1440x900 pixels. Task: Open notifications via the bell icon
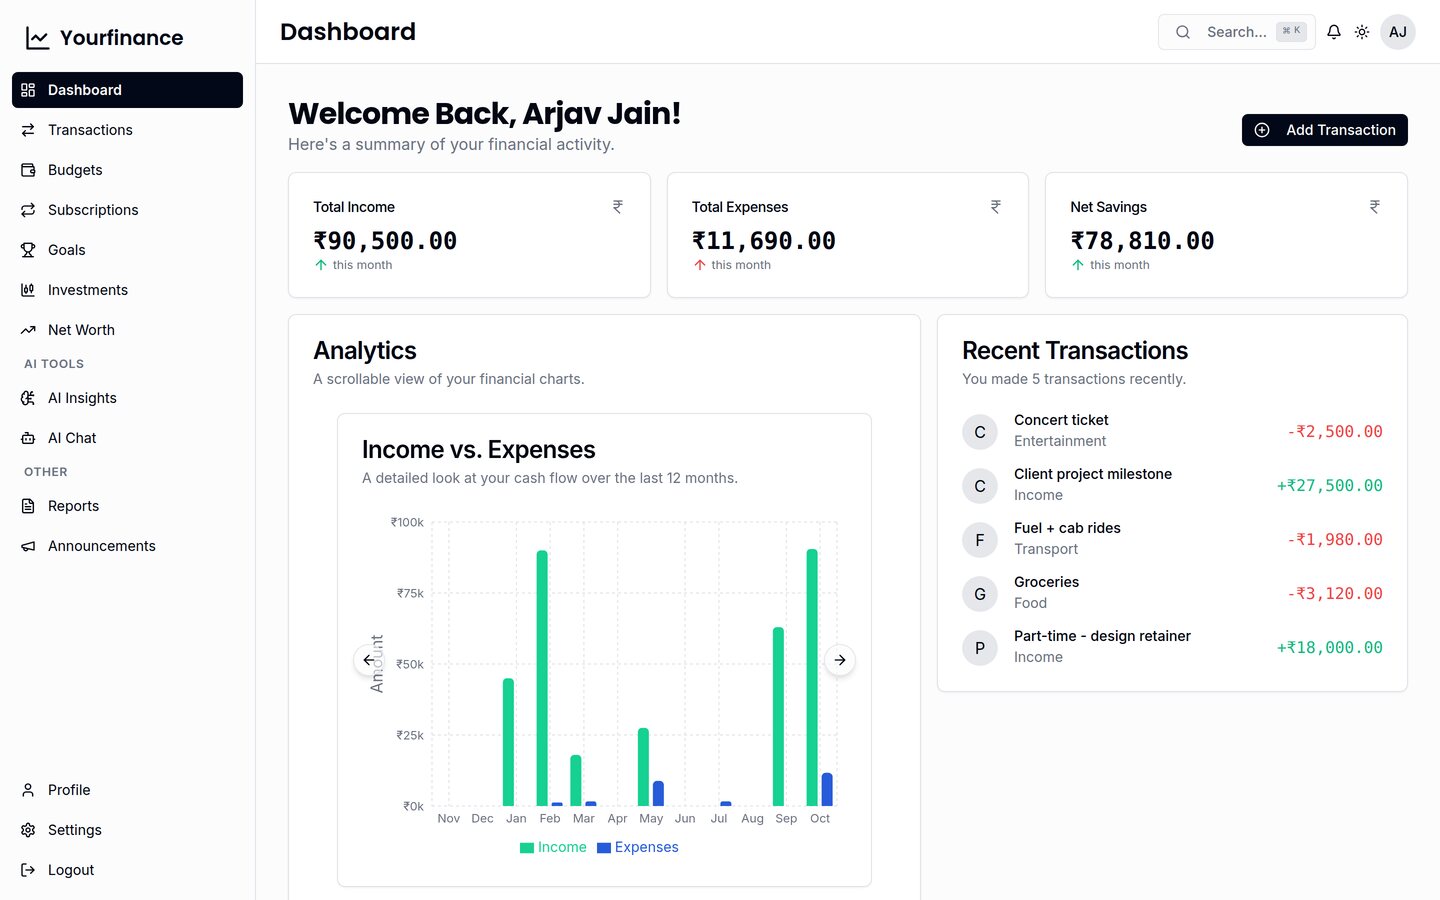tap(1334, 32)
